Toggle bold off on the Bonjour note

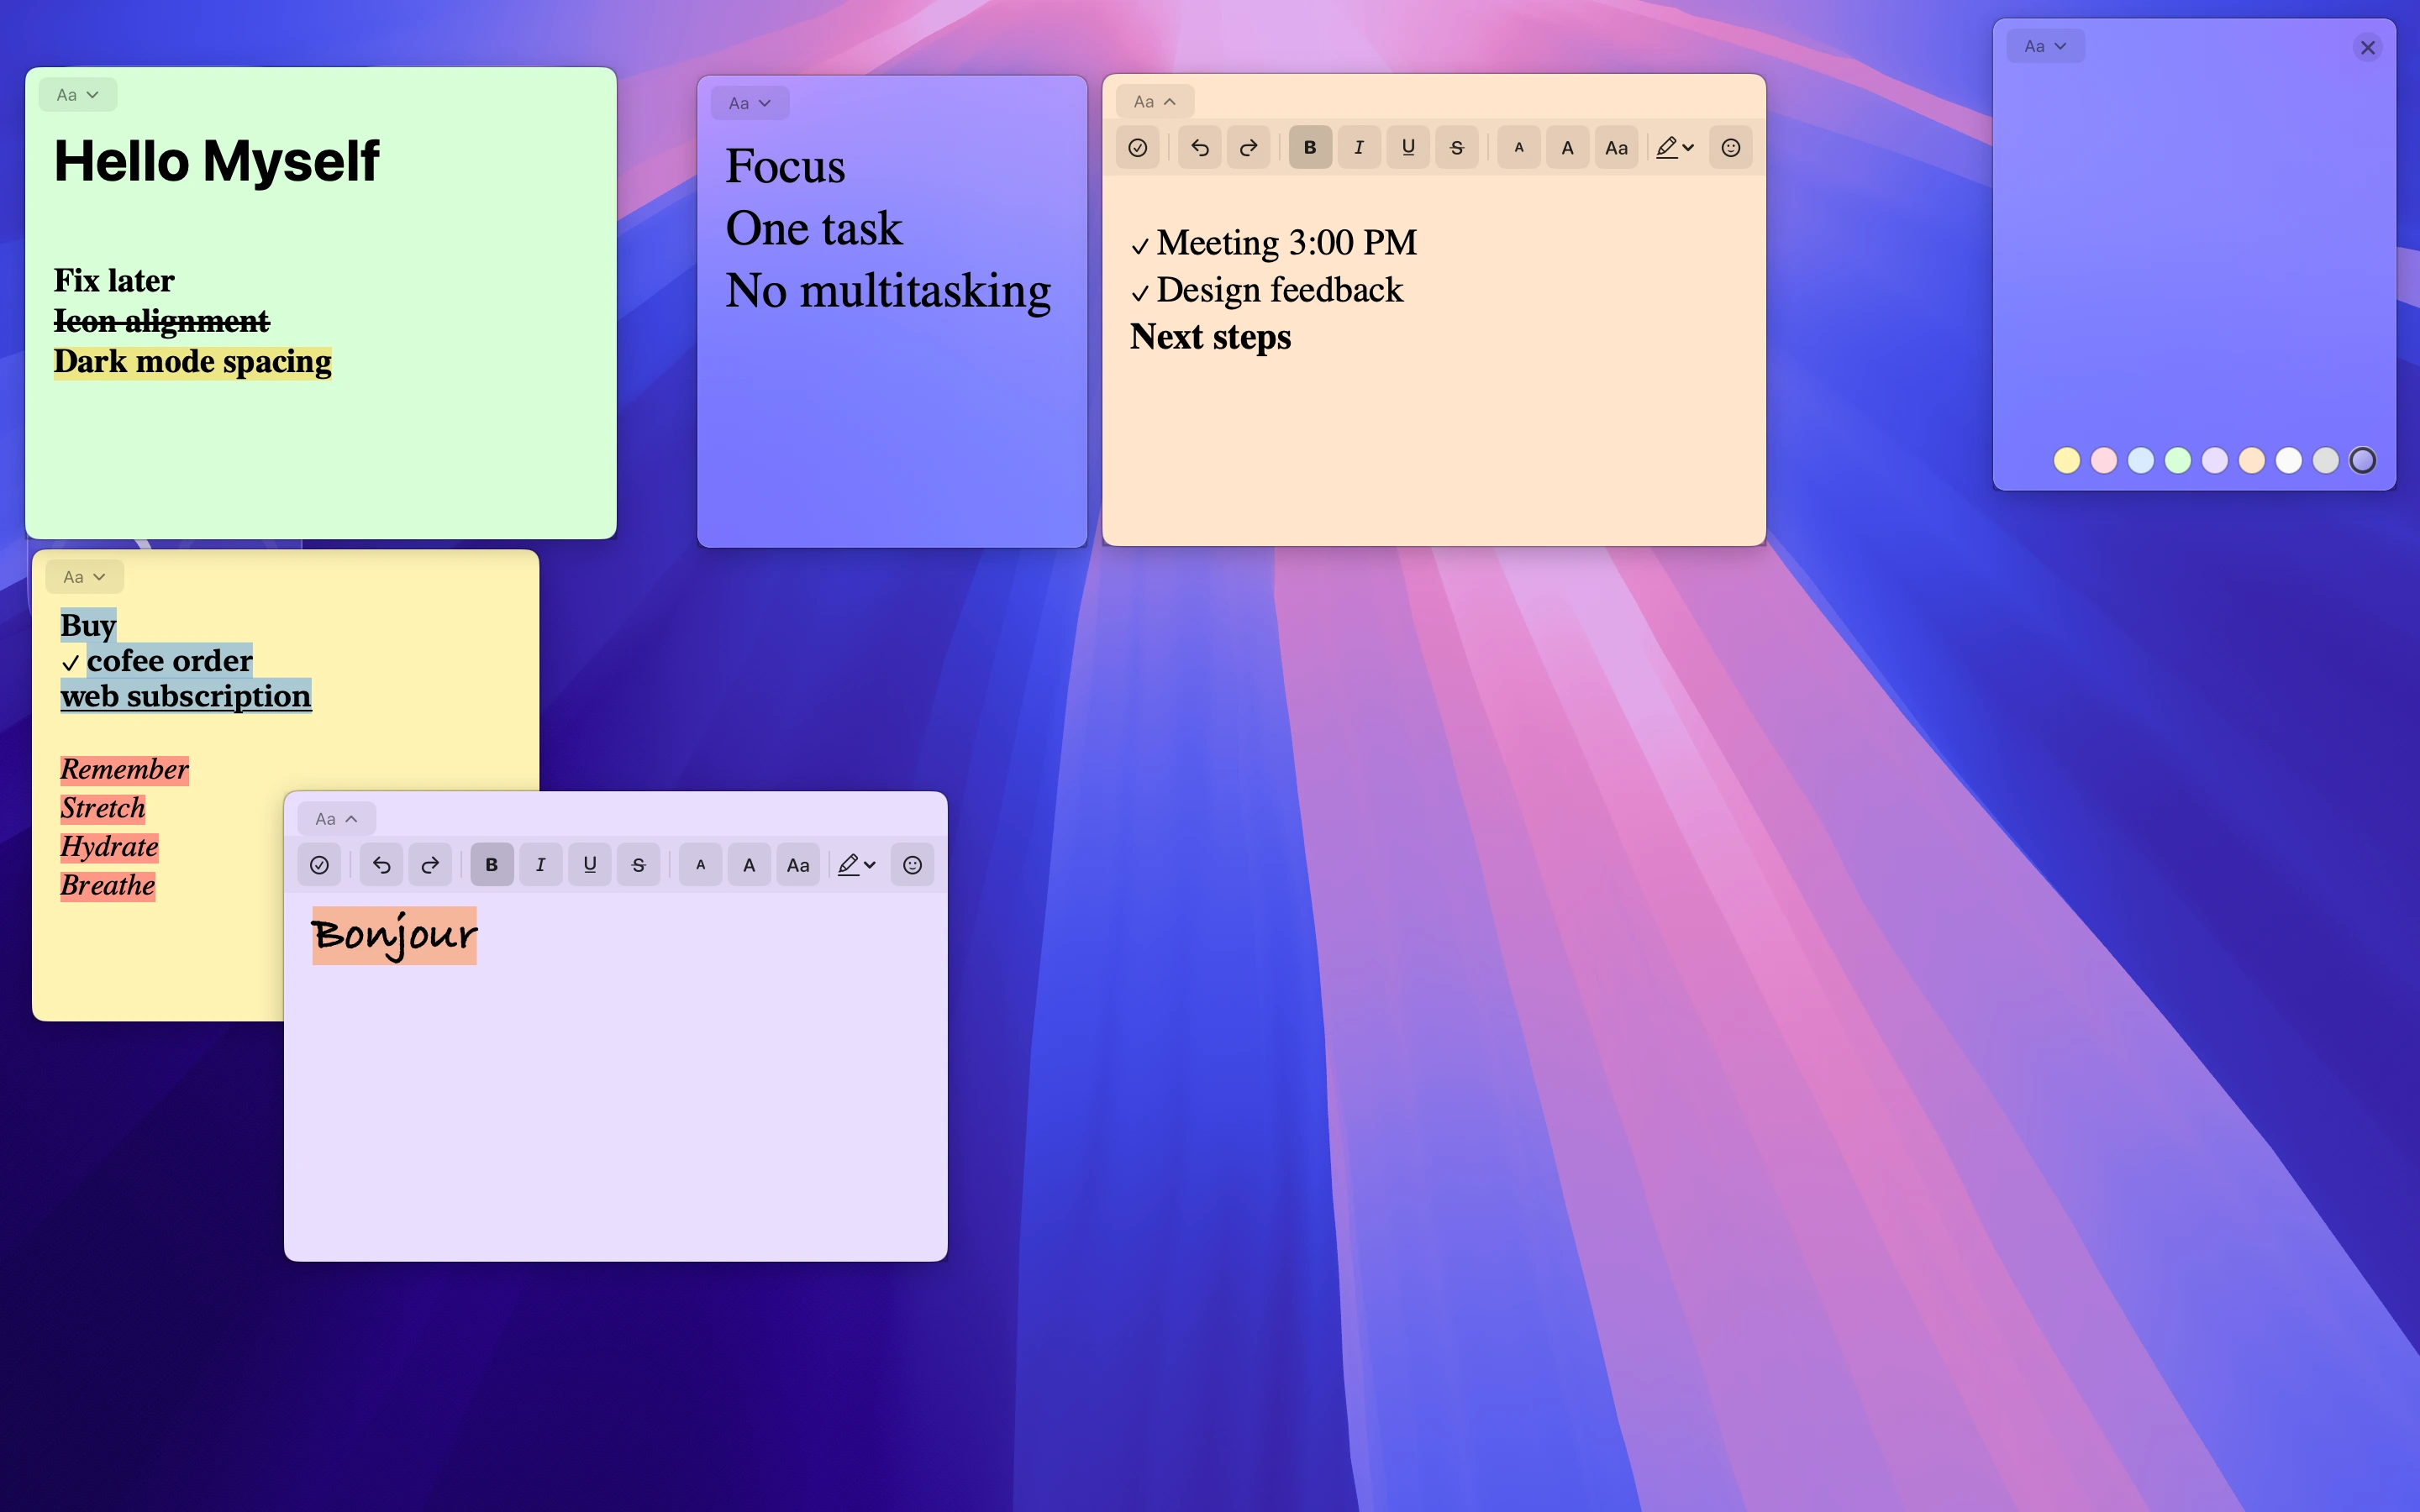(491, 864)
